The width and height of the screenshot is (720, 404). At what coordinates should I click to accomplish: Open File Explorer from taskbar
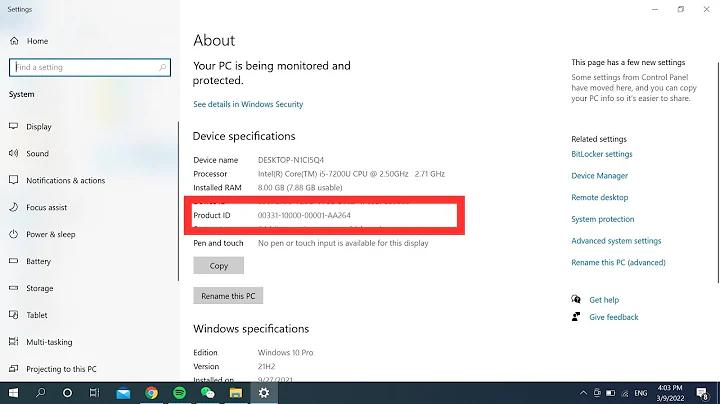coord(236,393)
